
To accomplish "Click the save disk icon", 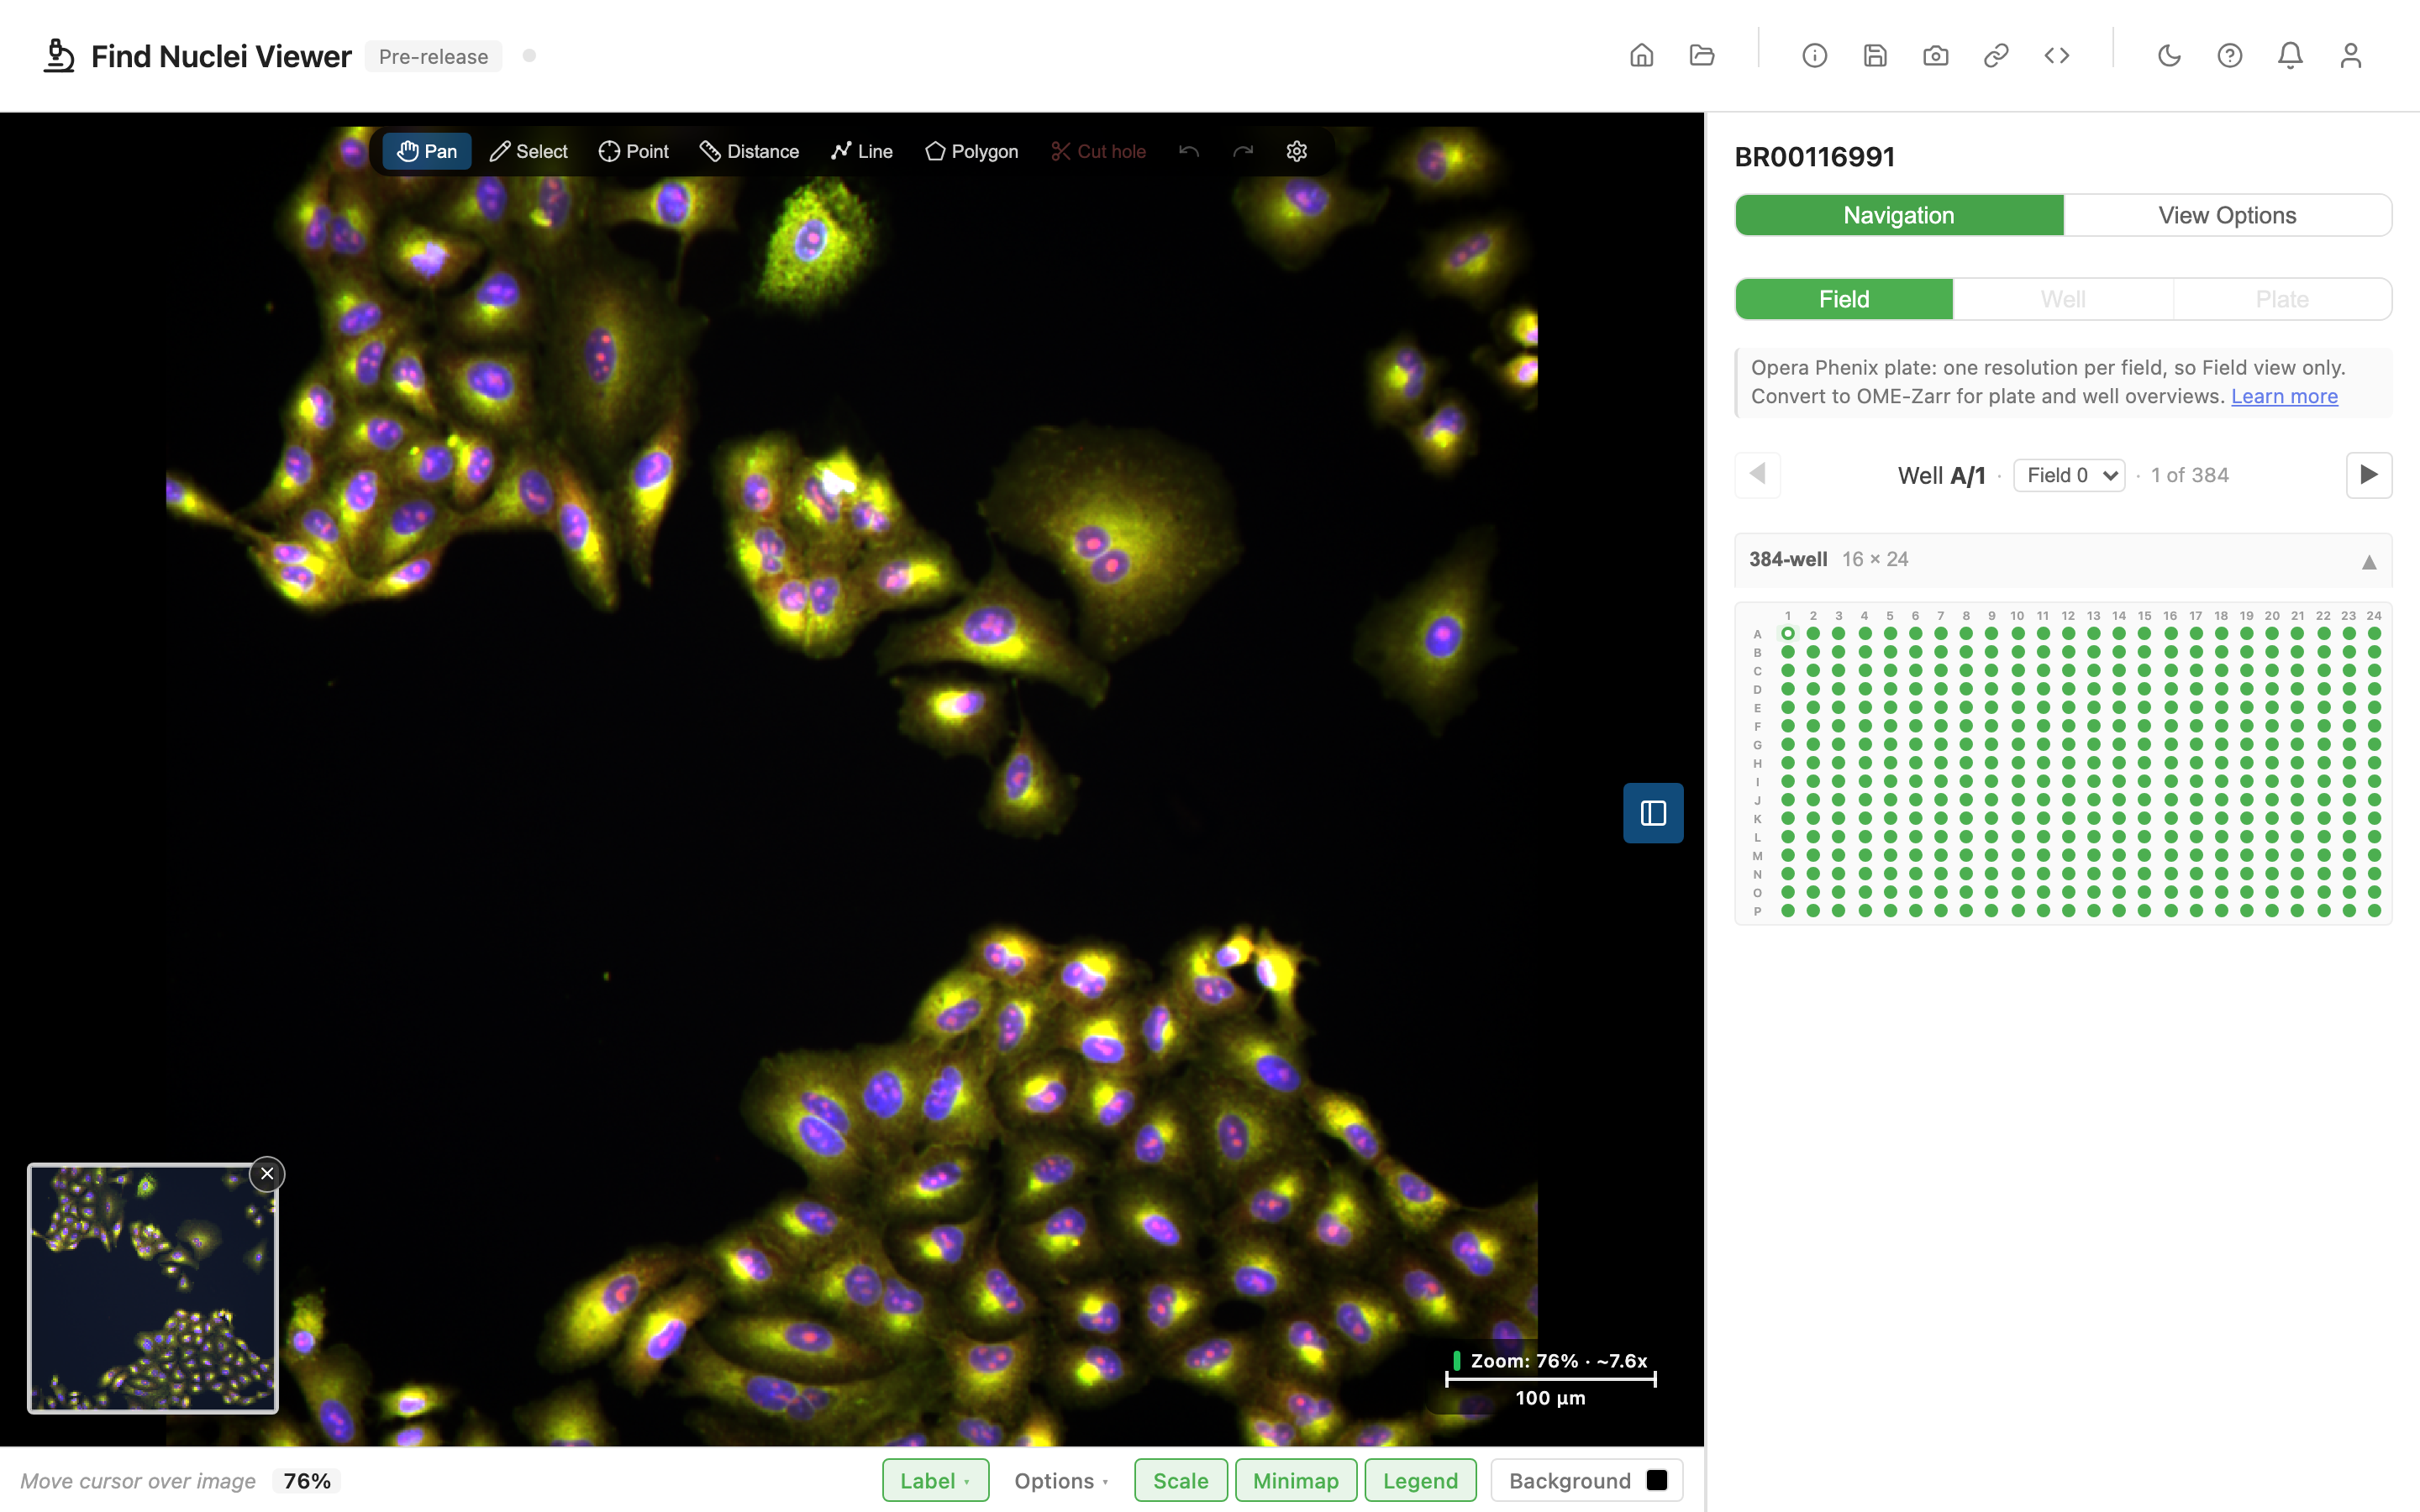I will pyautogui.click(x=1875, y=56).
